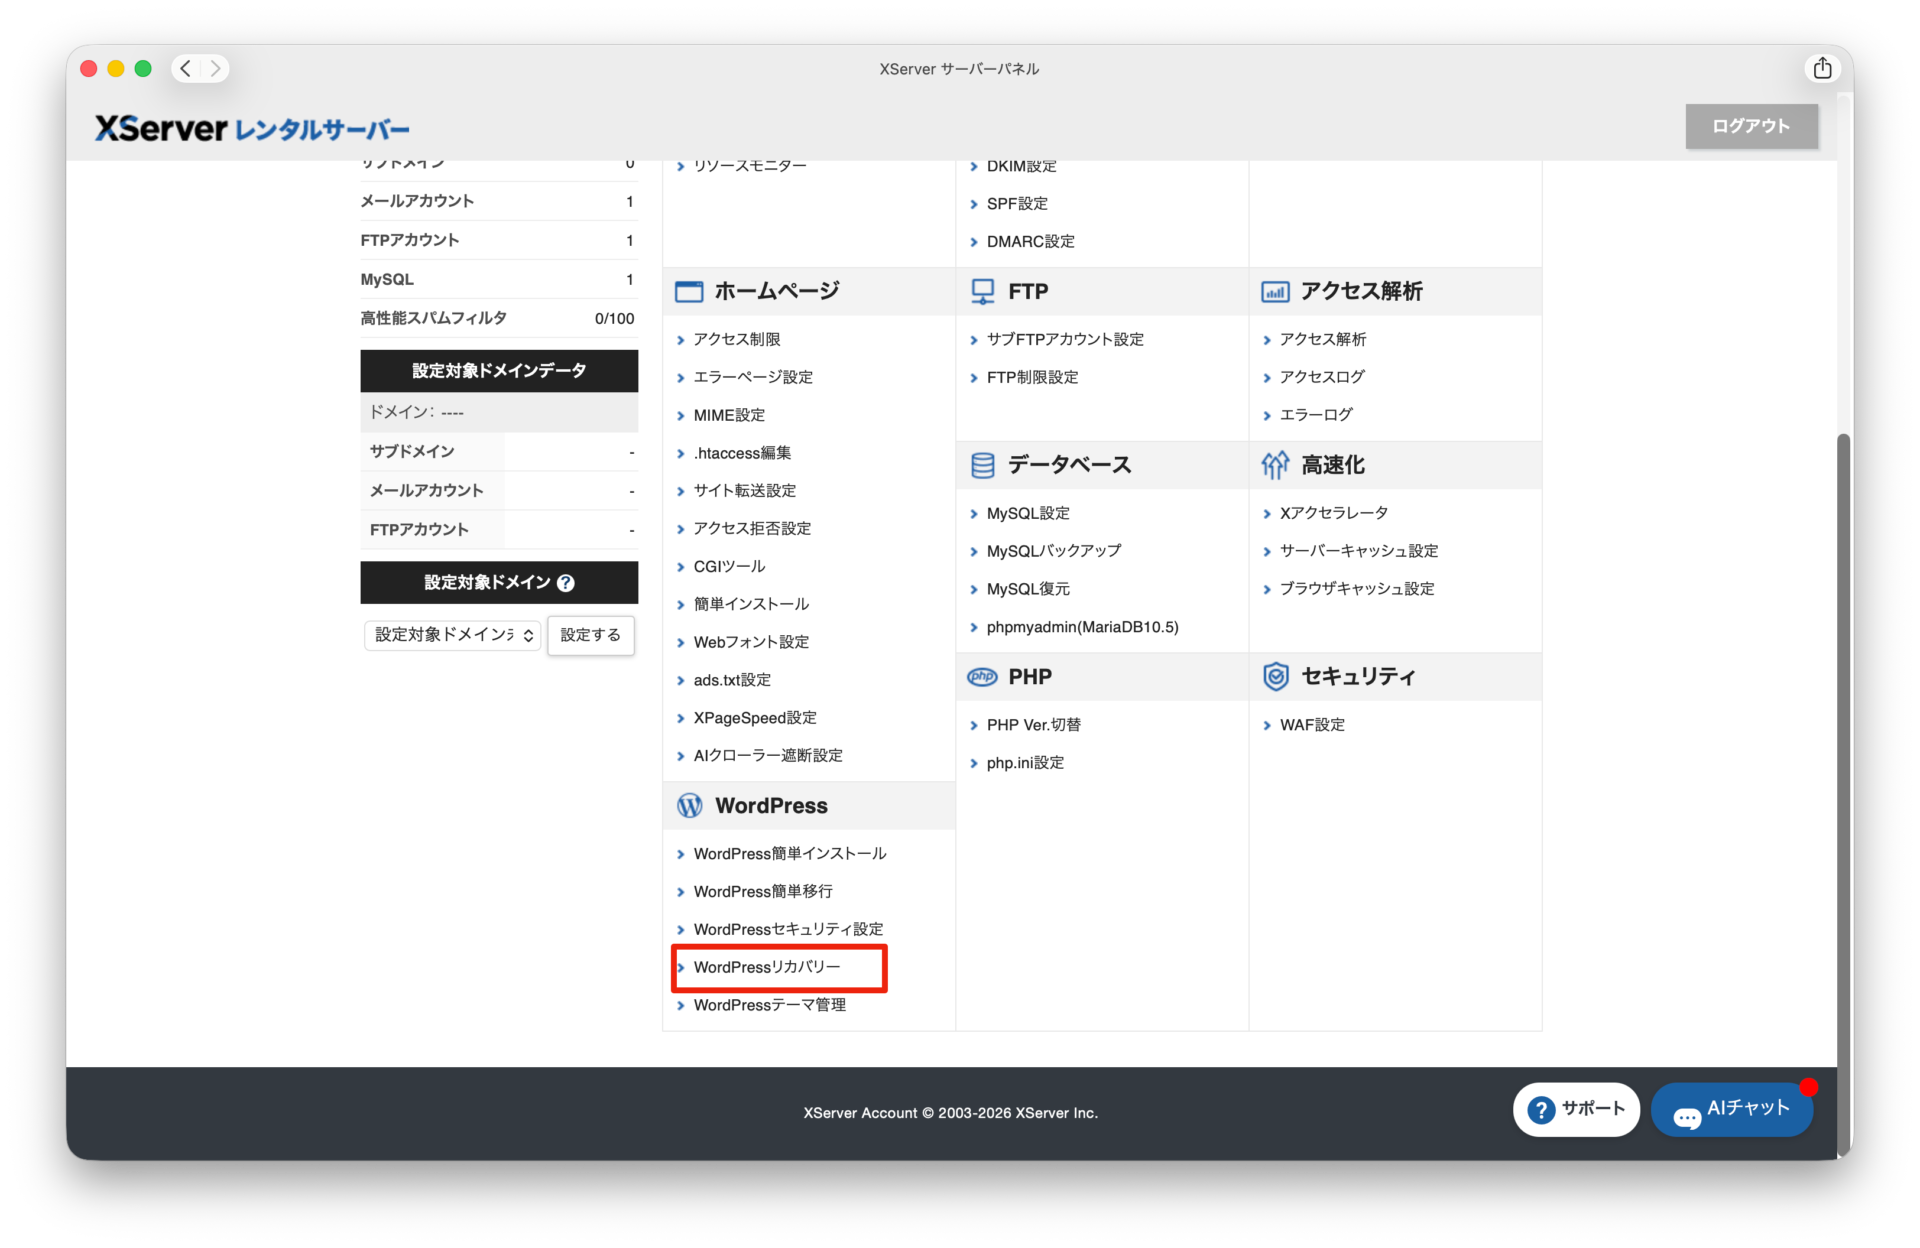Click the security shield icon
Image resolution: width=1920 pixels, height=1248 pixels.
[x=1275, y=677]
